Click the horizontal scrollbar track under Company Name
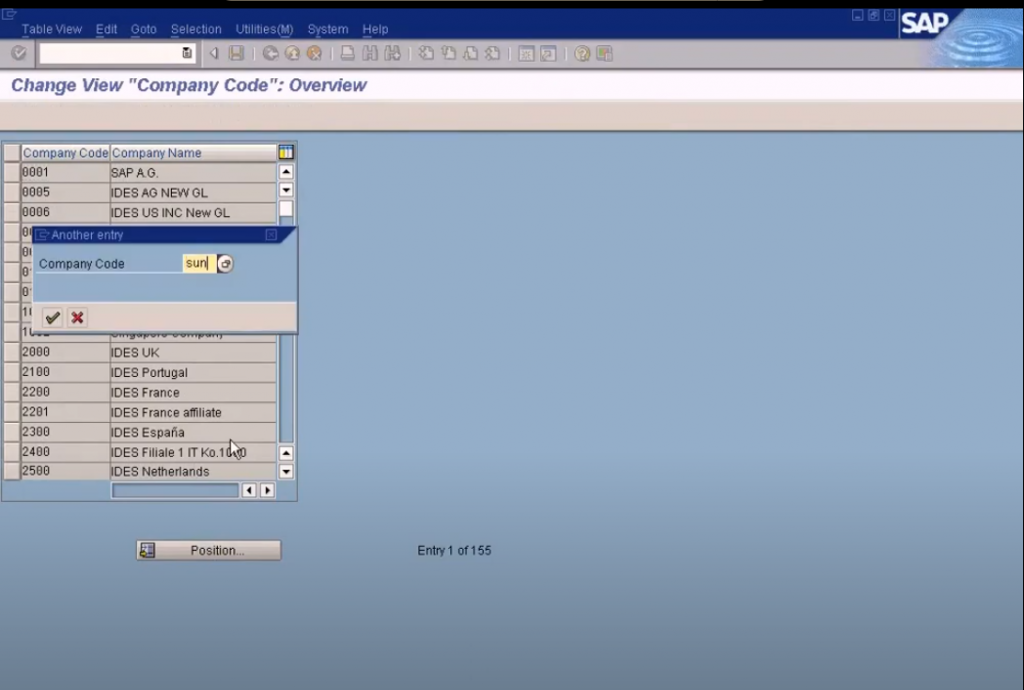The height and width of the screenshot is (690, 1024). (x=175, y=490)
